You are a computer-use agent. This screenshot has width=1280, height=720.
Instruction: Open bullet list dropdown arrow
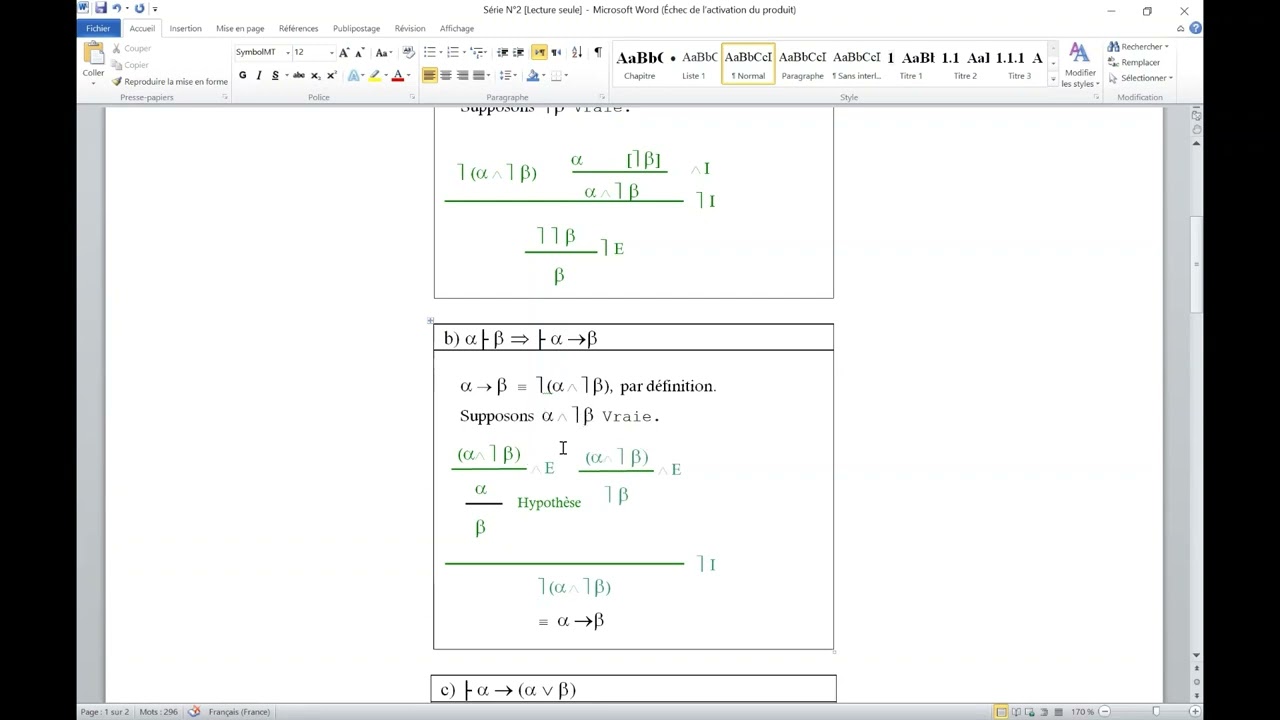(441, 52)
